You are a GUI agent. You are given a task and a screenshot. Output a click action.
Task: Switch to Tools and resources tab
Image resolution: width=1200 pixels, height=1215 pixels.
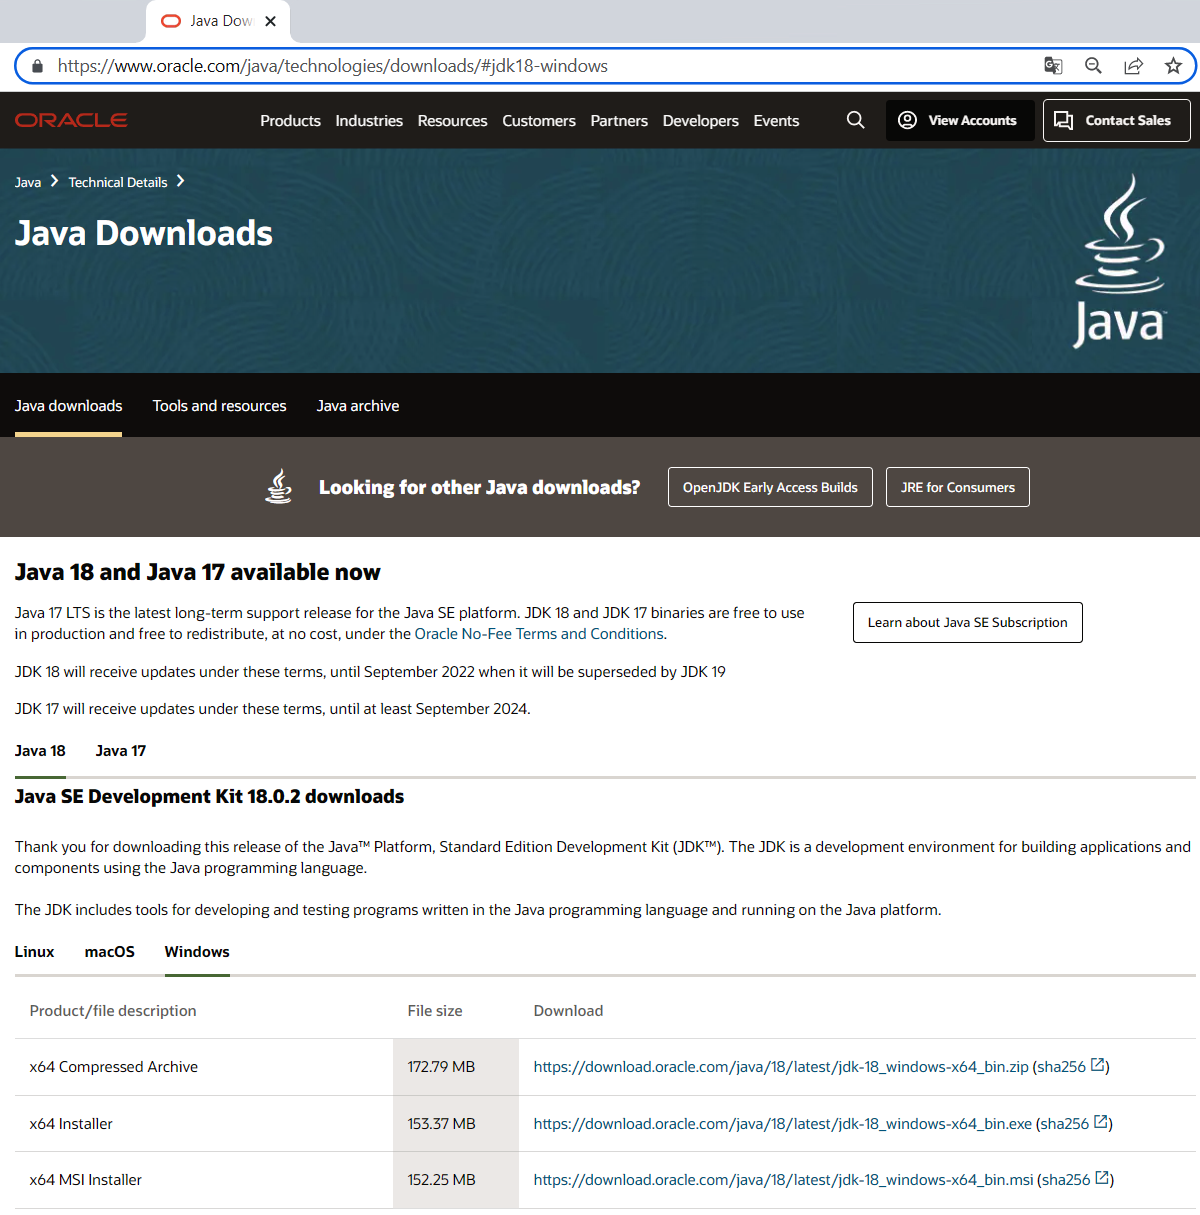(219, 406)
